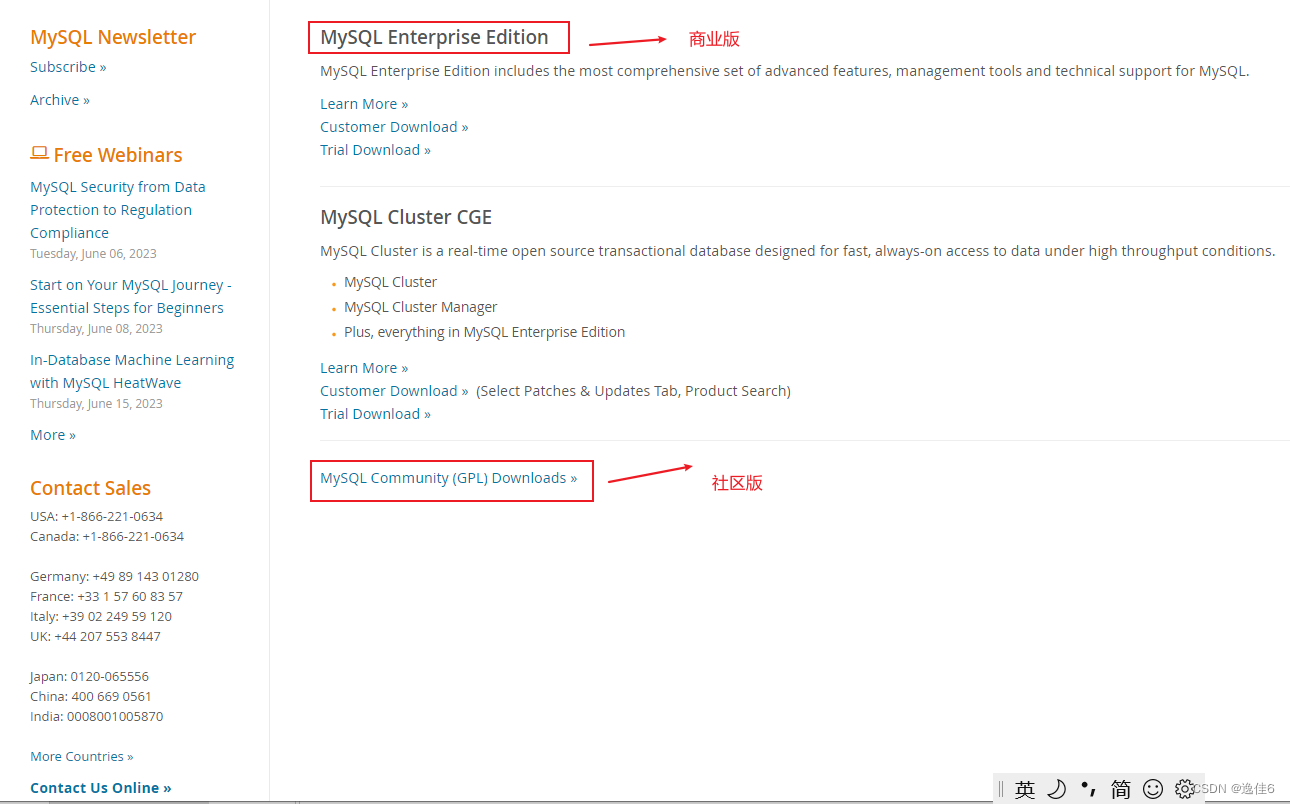1290x804 pixels.
Task: Click the Free Webinars heading text
Action: (118, 155)
